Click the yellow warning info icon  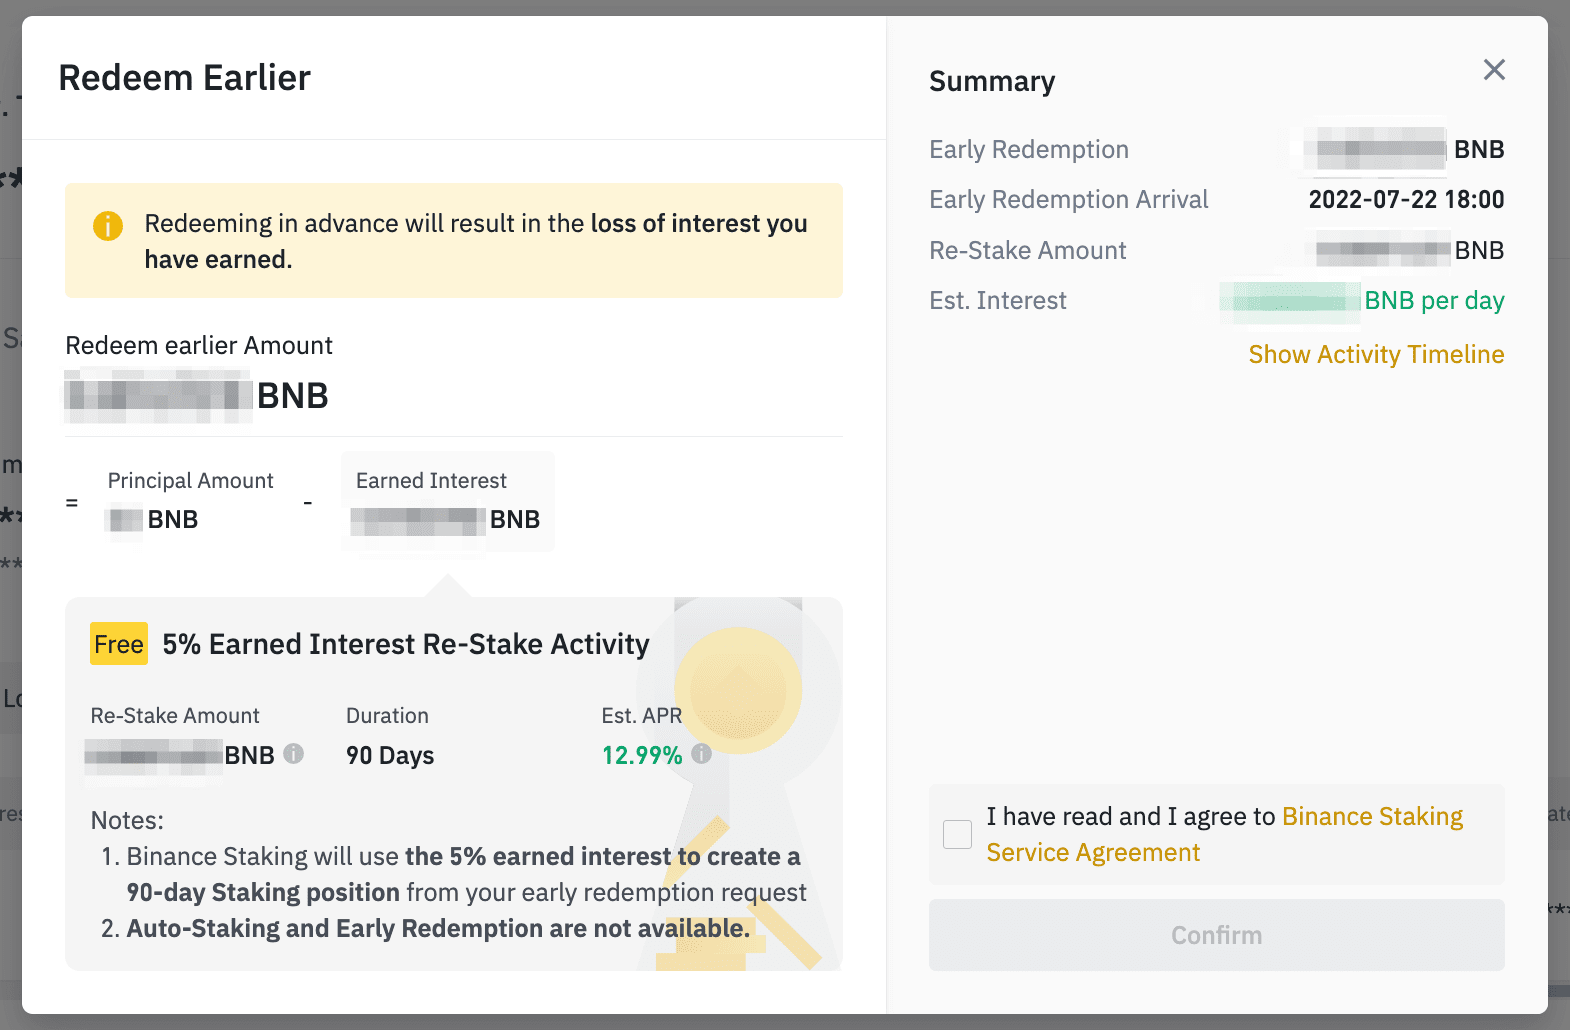click(108, 226)
